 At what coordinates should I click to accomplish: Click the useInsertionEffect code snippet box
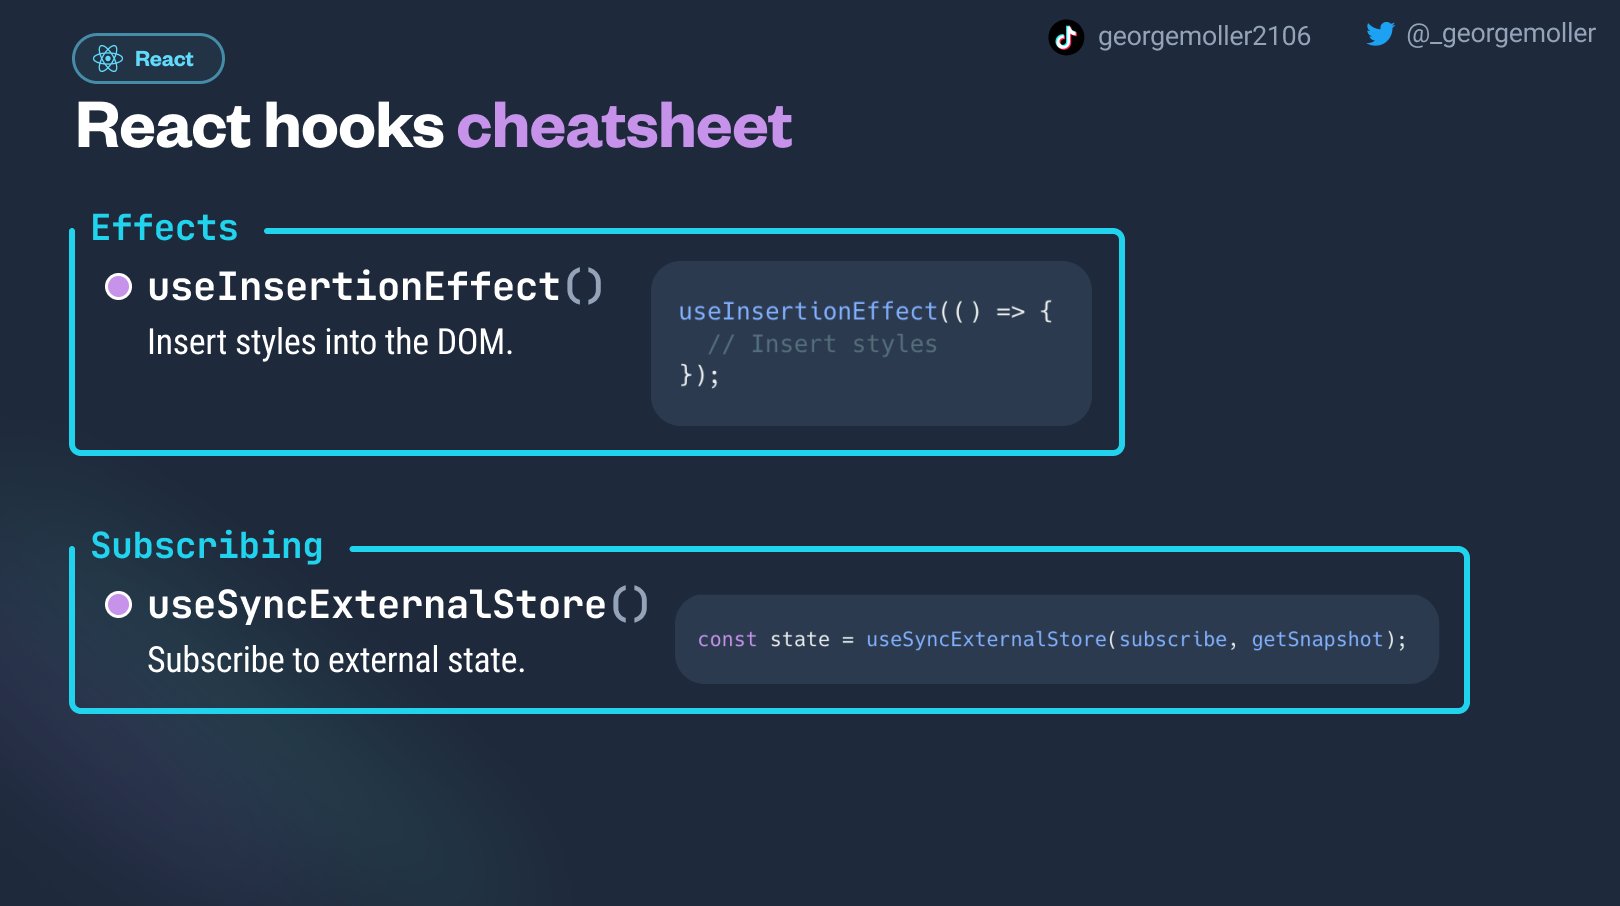871,343
